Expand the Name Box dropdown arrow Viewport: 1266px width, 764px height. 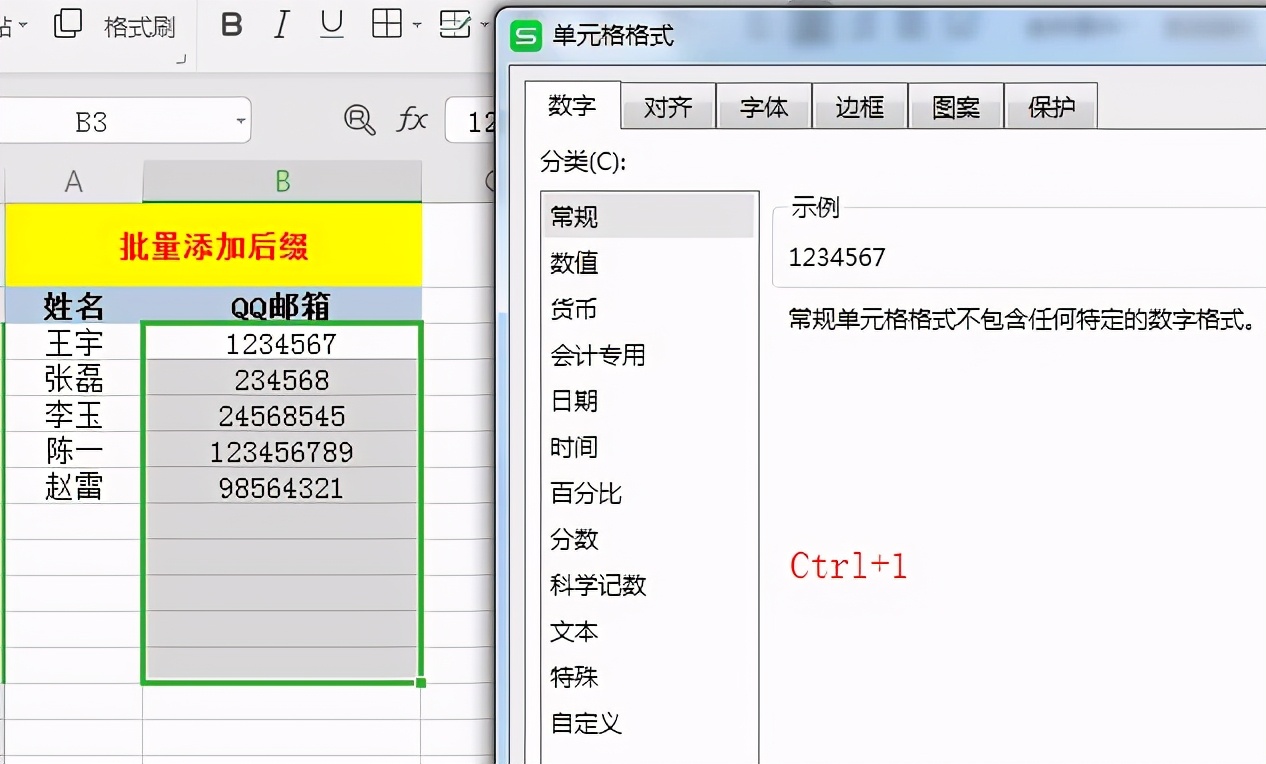pyautogui.click(x=241, y=122)
